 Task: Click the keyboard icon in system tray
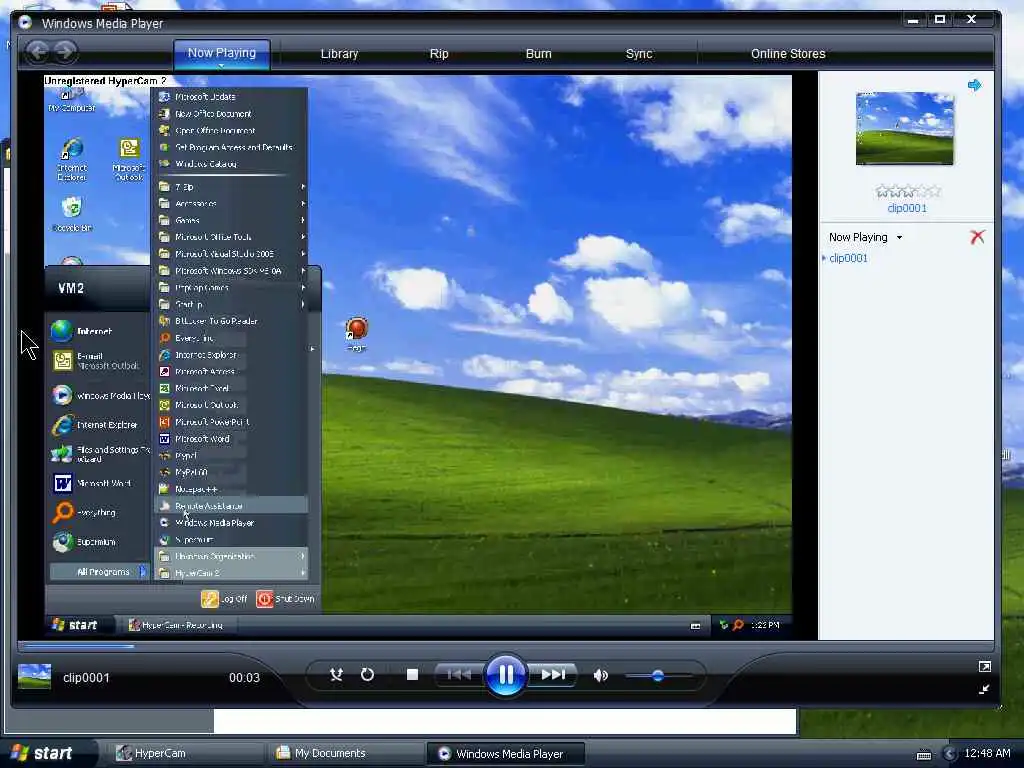(x=924, y=755)
